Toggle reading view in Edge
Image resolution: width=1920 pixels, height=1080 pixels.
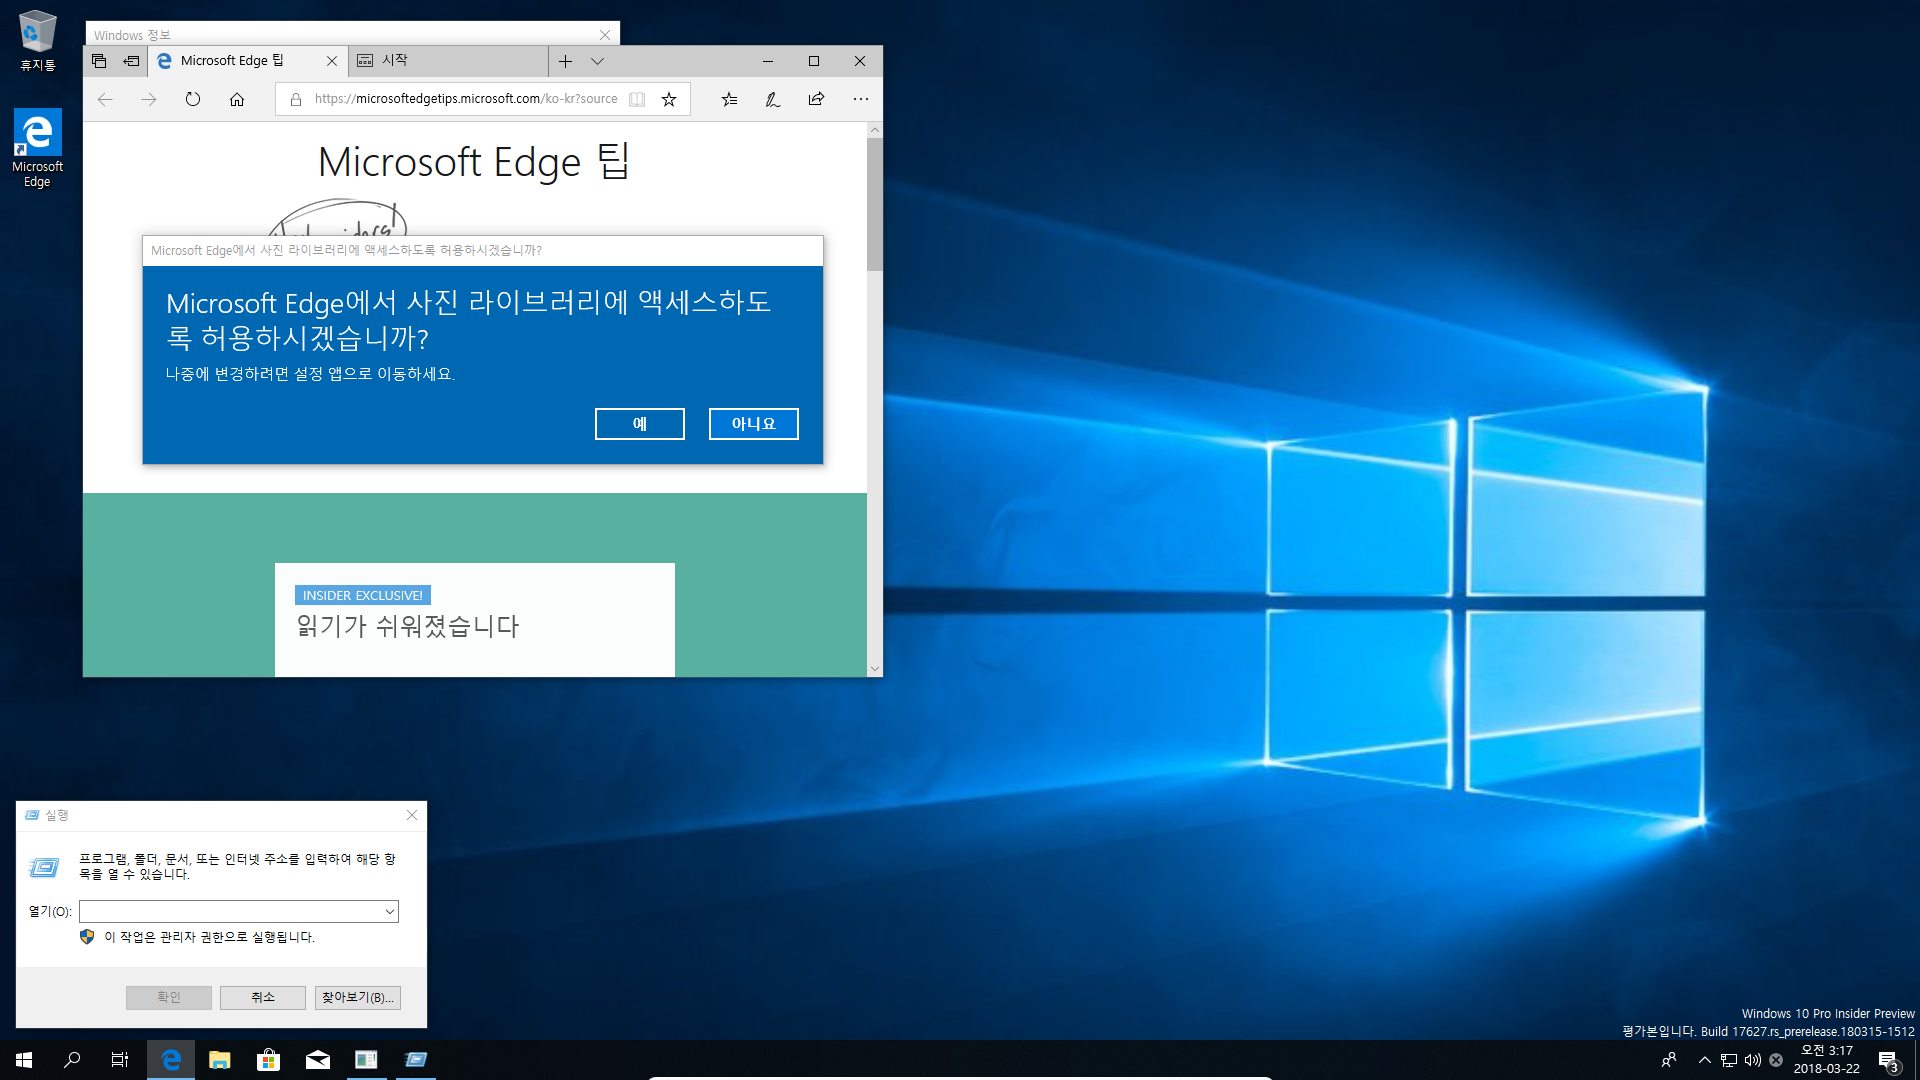pyautogui.click(x=637, y=99)
